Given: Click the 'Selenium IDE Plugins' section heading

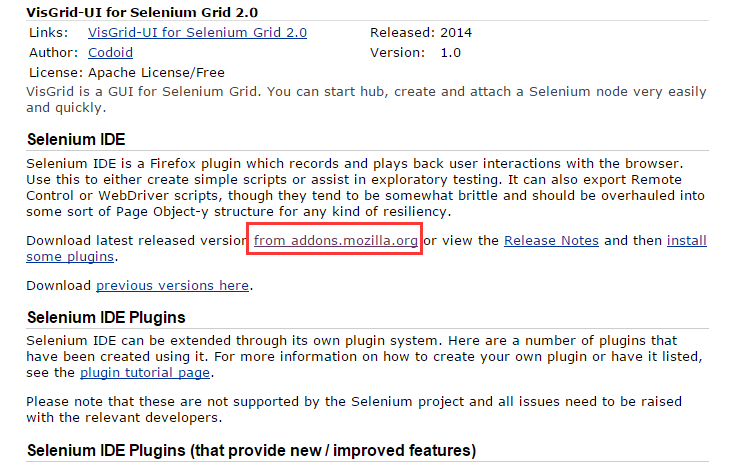Looking at the screenshot, I should coord(106,317).
